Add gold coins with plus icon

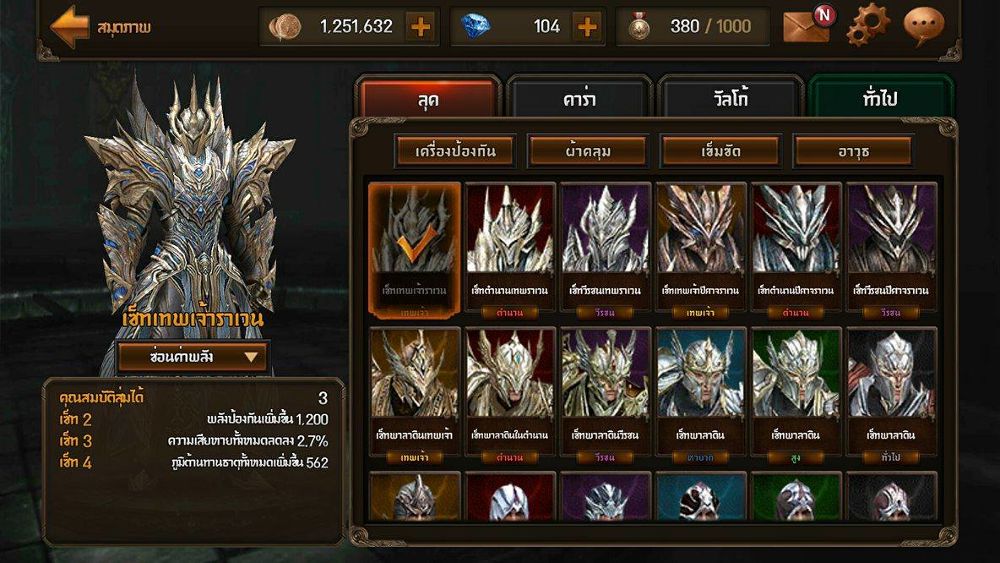420,27
